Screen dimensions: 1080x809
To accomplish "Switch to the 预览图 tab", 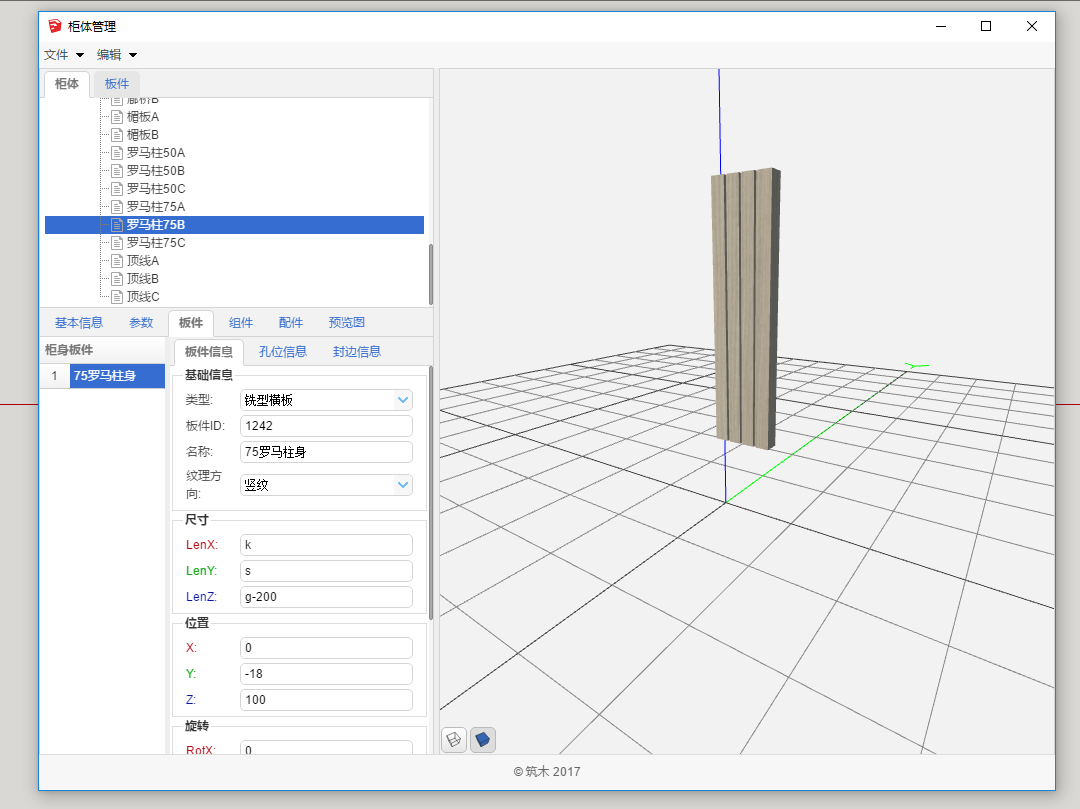I will click(x=347, y=323).
